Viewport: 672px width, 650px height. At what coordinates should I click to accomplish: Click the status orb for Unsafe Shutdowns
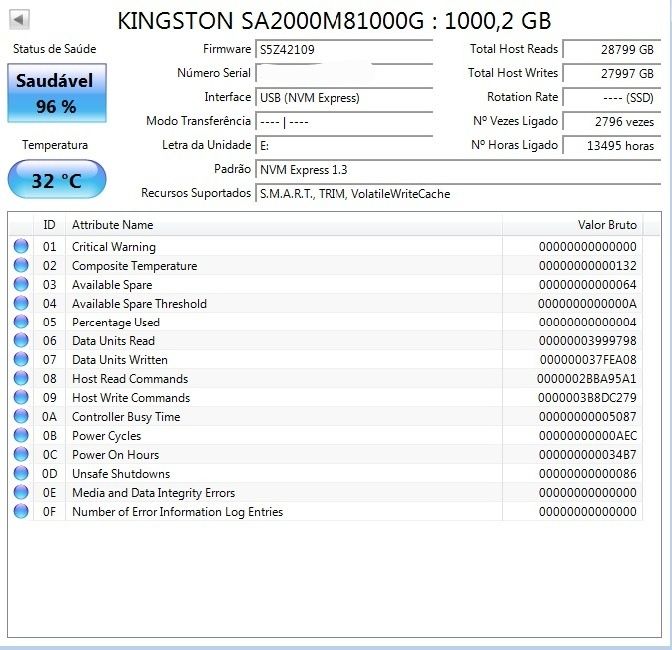21,473
